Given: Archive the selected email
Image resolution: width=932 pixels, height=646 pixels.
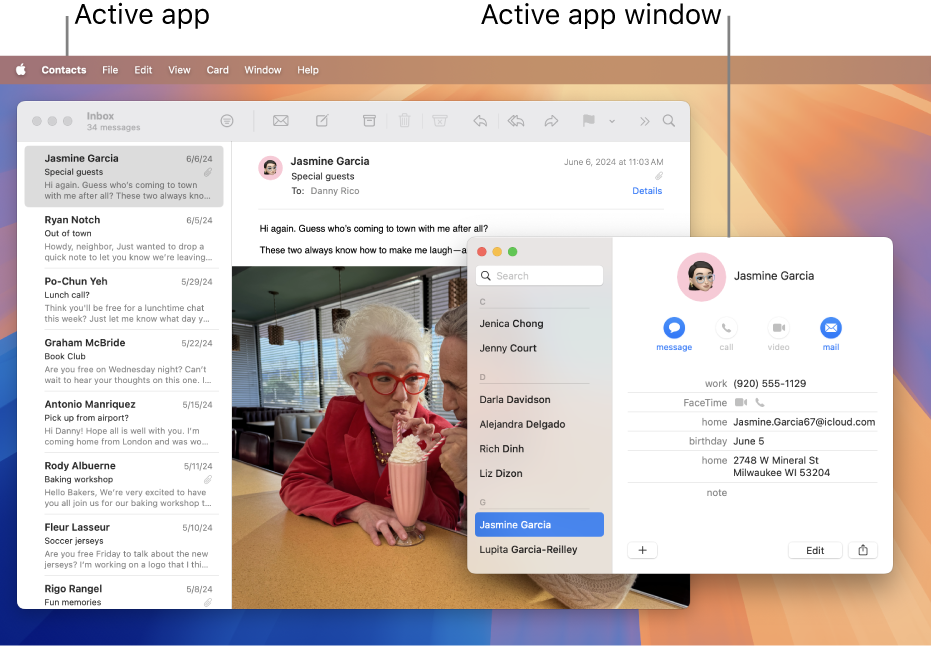Looking at the screenshot, I should (370, 120).
